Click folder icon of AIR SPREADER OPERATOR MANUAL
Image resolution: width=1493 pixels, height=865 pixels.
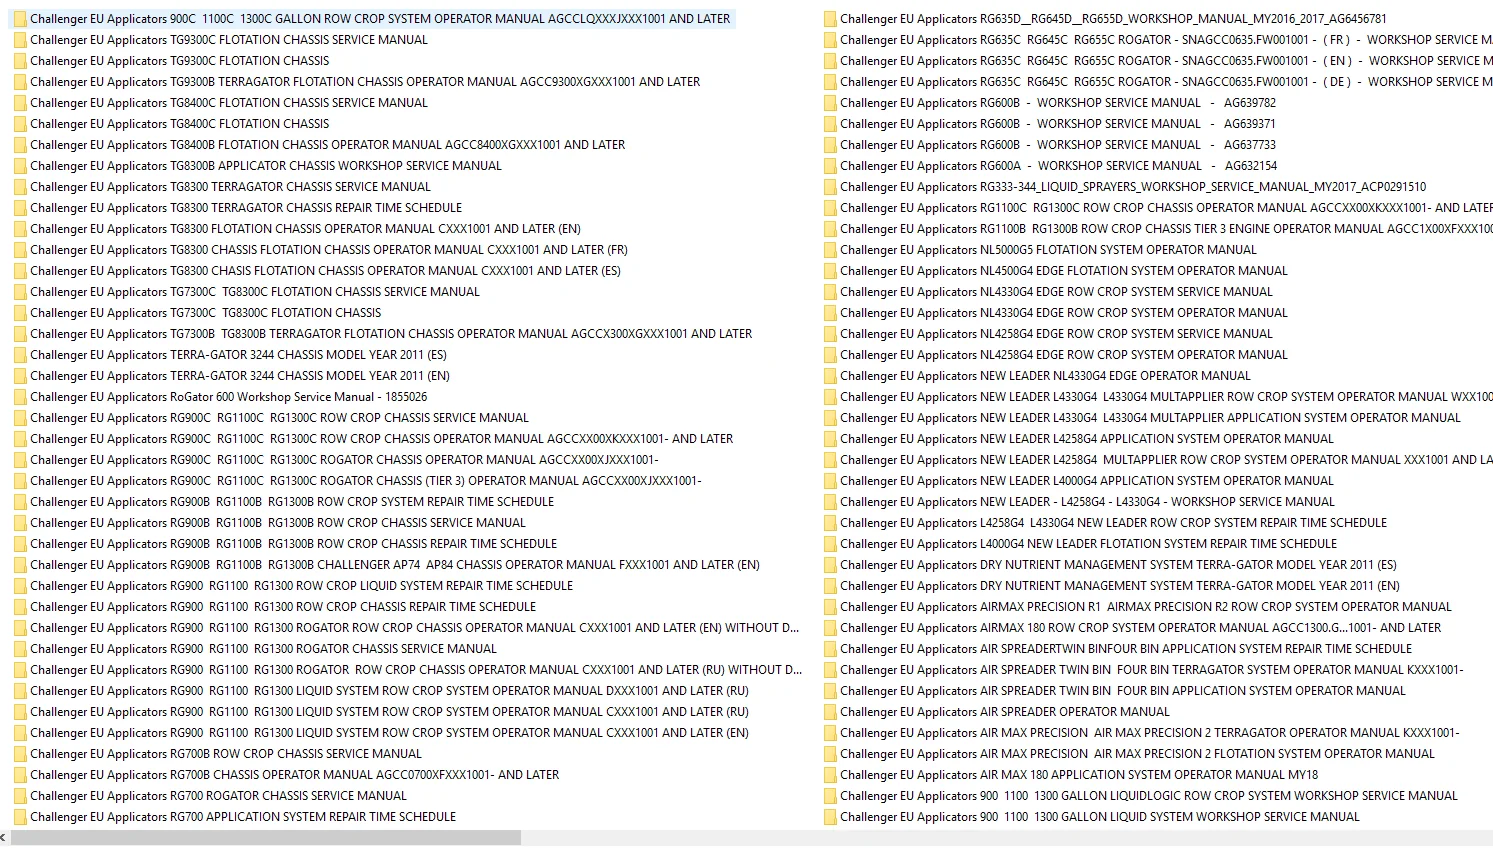pyautogui.click(x=830, y=712)
